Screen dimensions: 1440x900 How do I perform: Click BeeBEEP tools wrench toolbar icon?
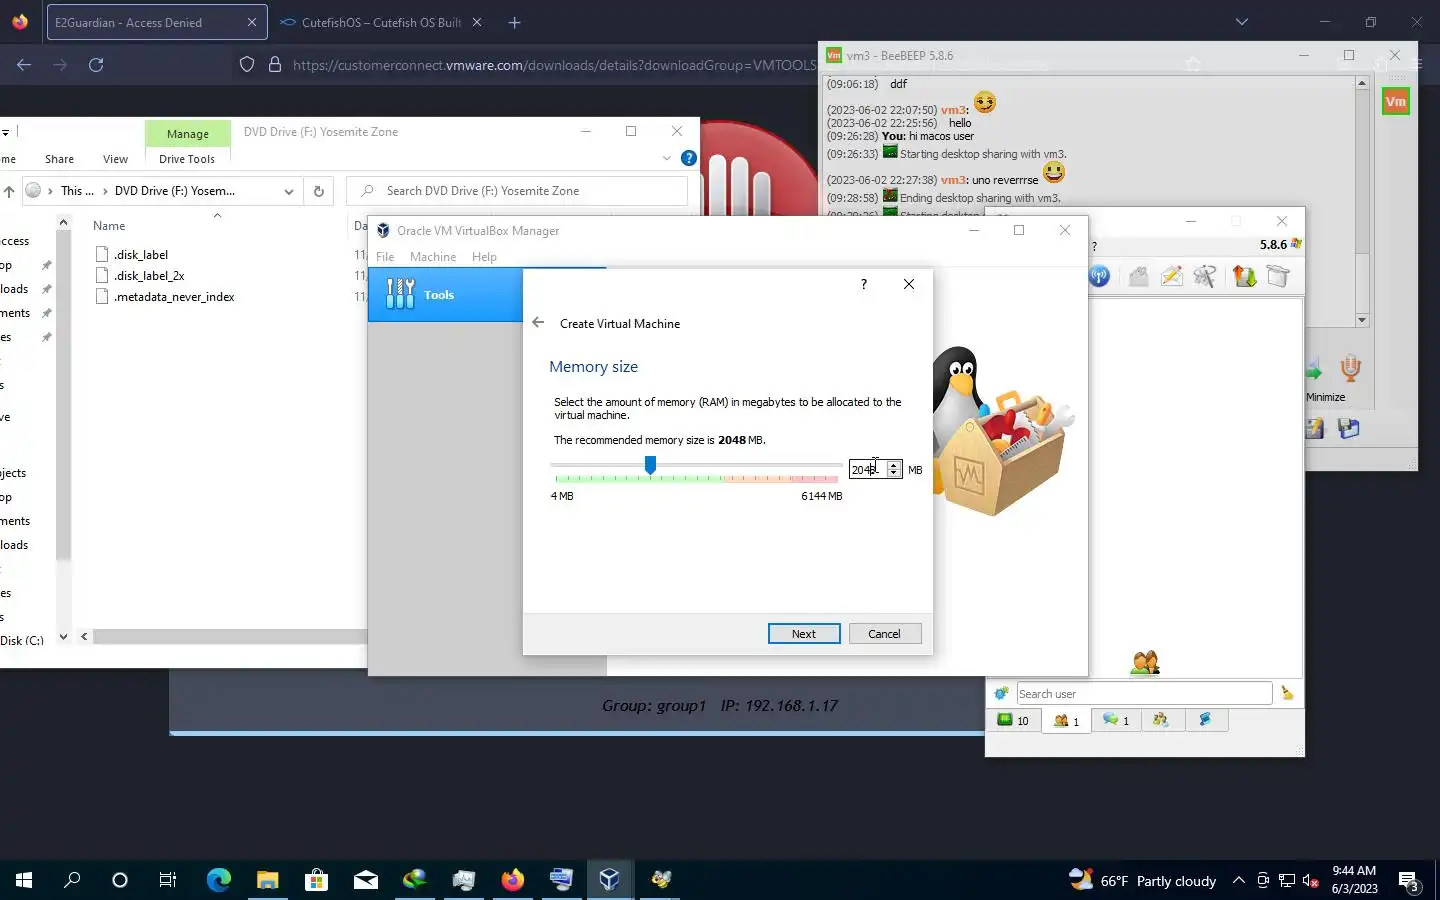pyautogui.click(x=1205, y=277)
